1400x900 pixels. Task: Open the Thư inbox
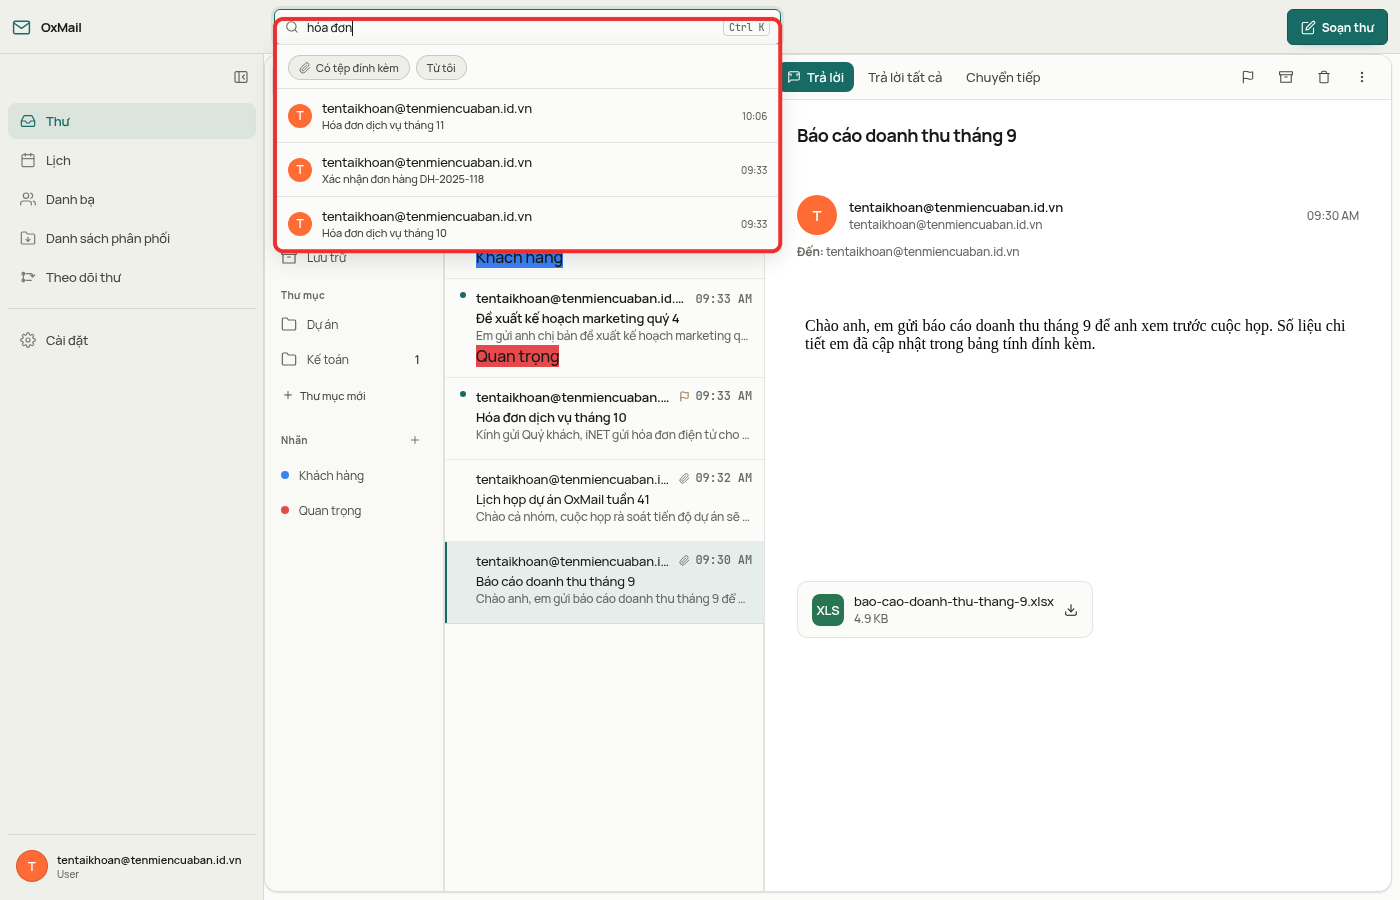pos(132,121)
